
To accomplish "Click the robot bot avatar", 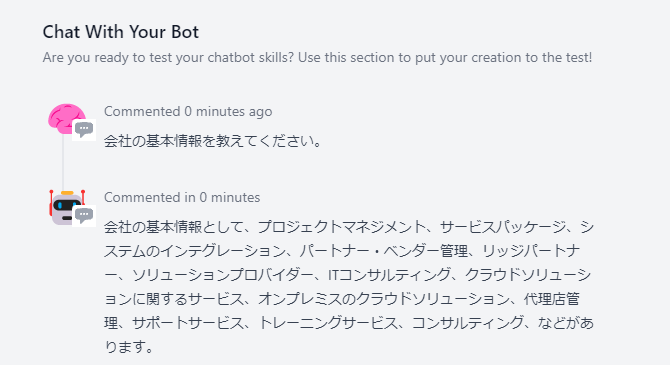I will 67,207.
